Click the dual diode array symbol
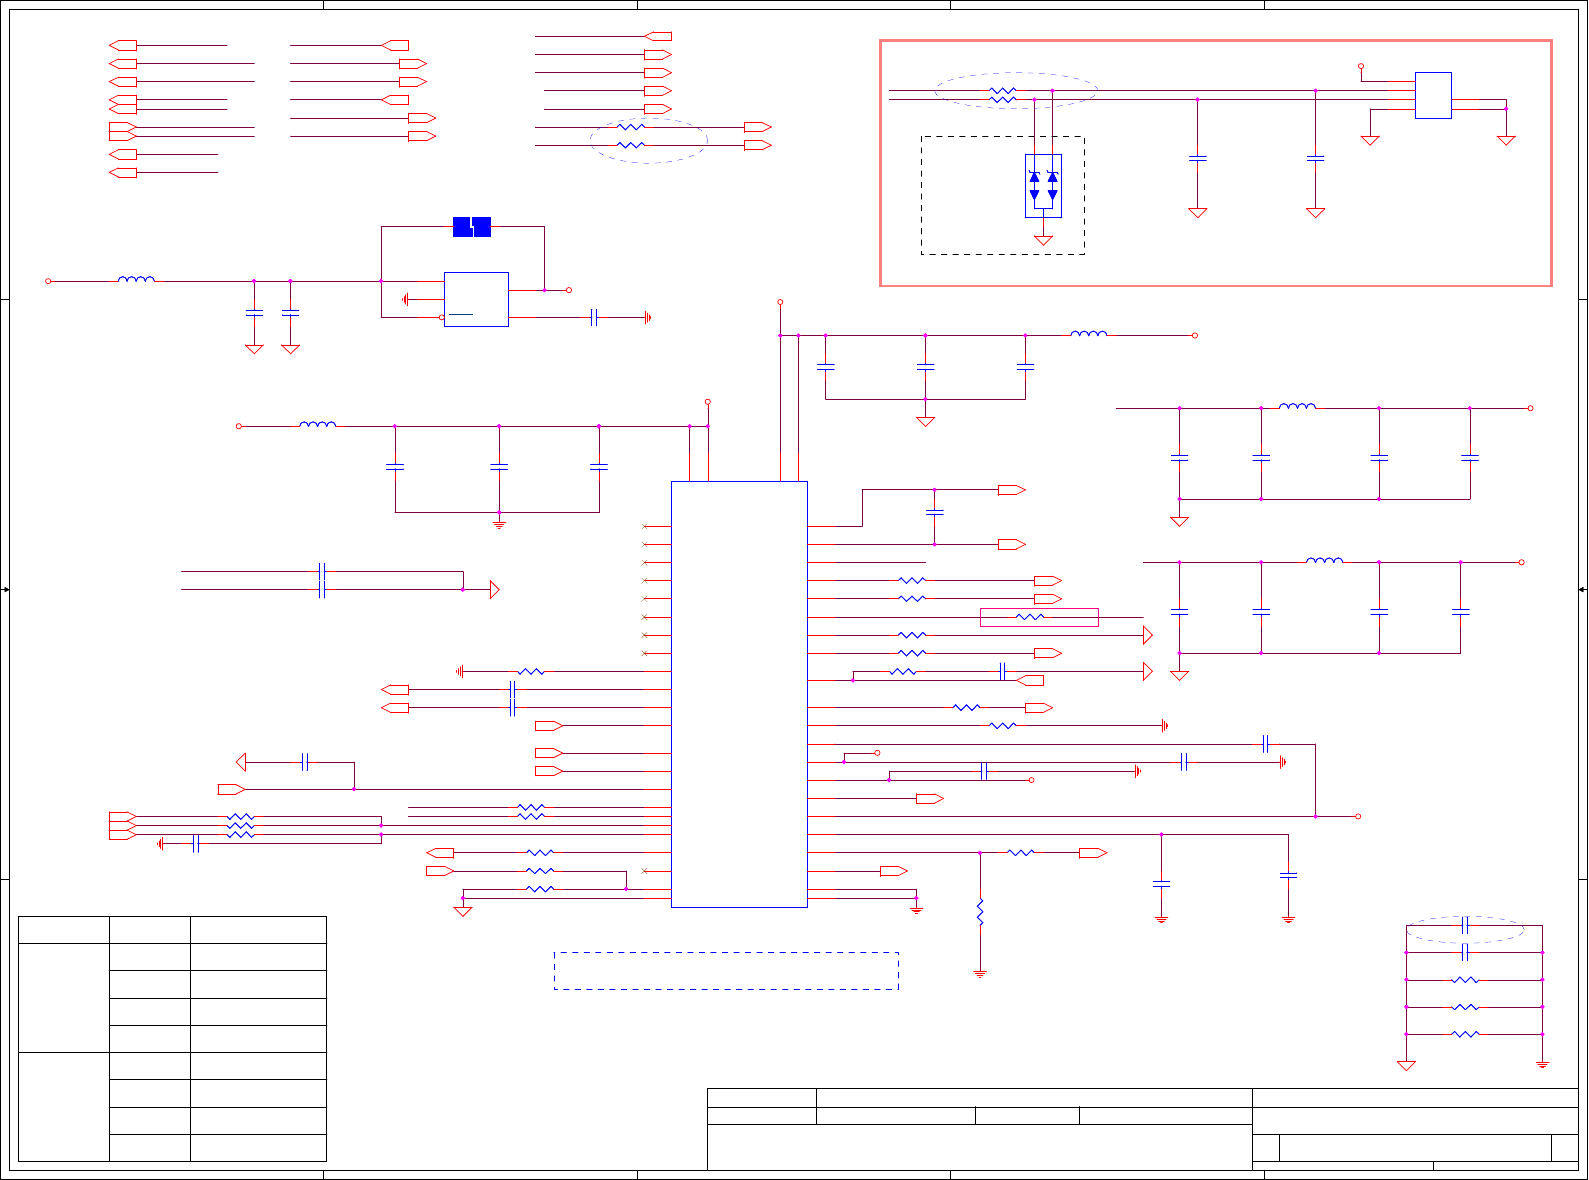The height and width of the screenshot is (1180, 1589). pyautogui.click(x=1043, y=186)
